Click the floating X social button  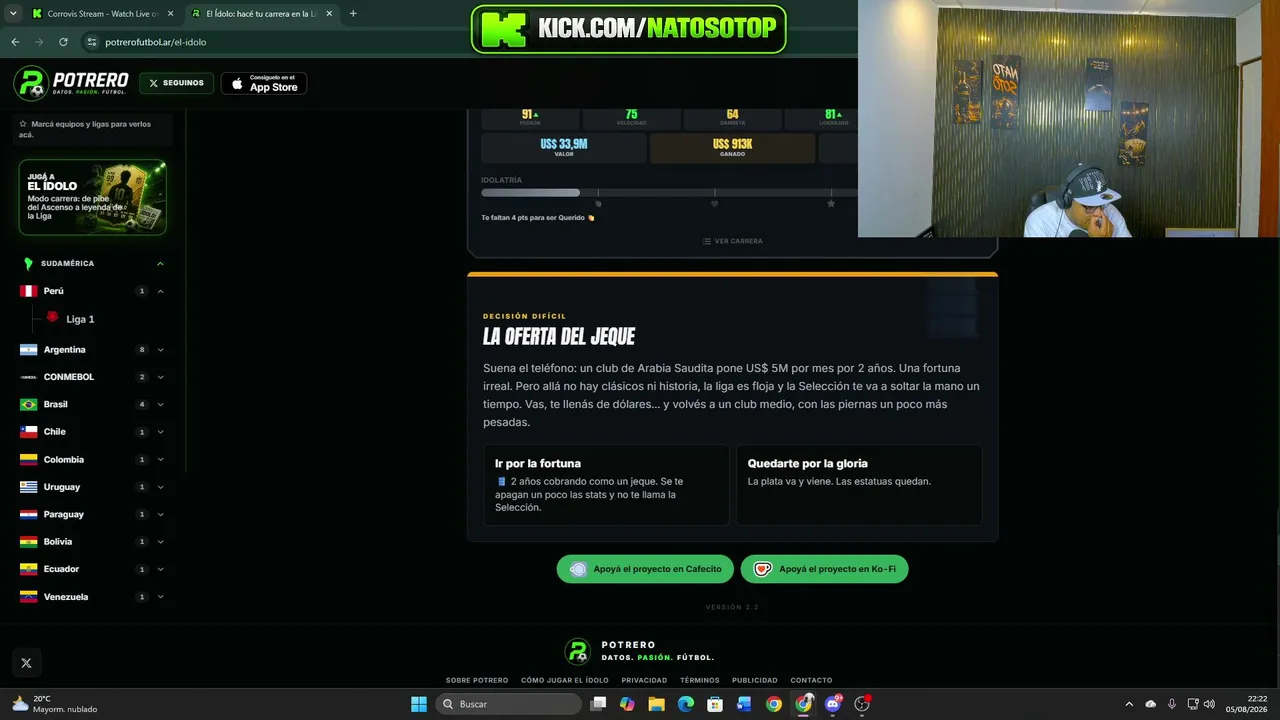point(26,662)
